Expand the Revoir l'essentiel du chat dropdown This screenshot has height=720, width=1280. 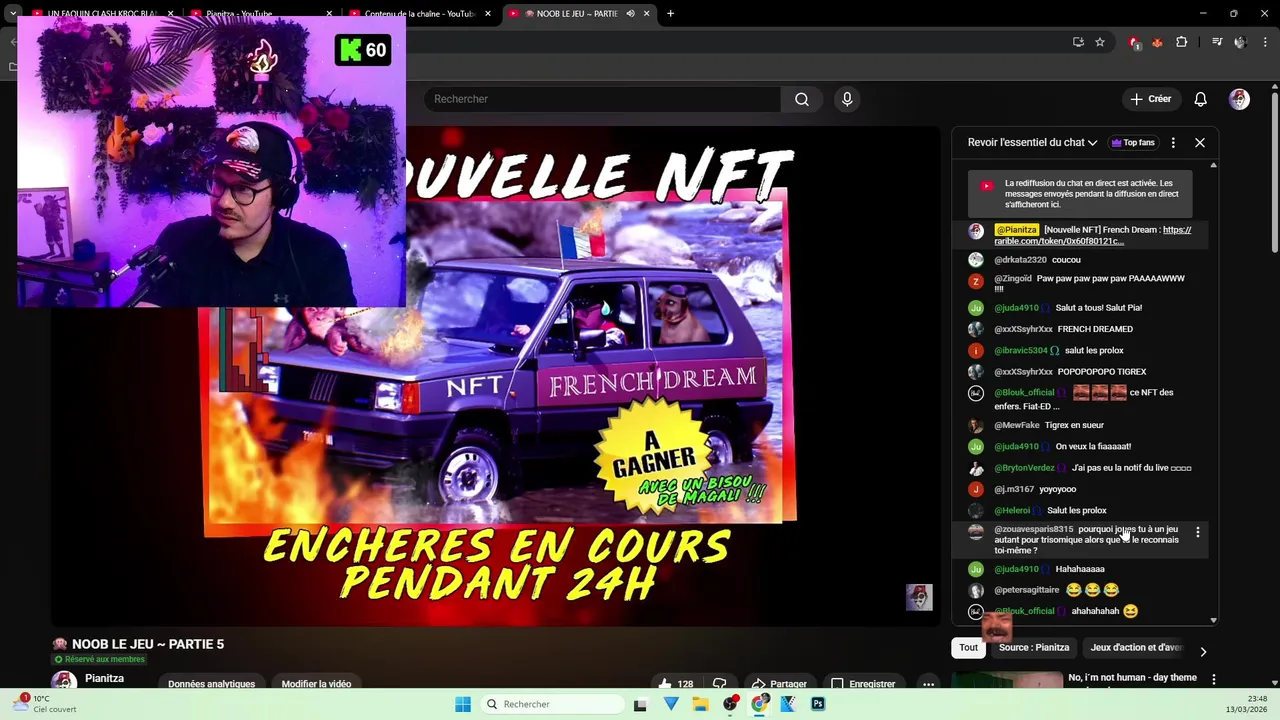[x=1032, y=143]
